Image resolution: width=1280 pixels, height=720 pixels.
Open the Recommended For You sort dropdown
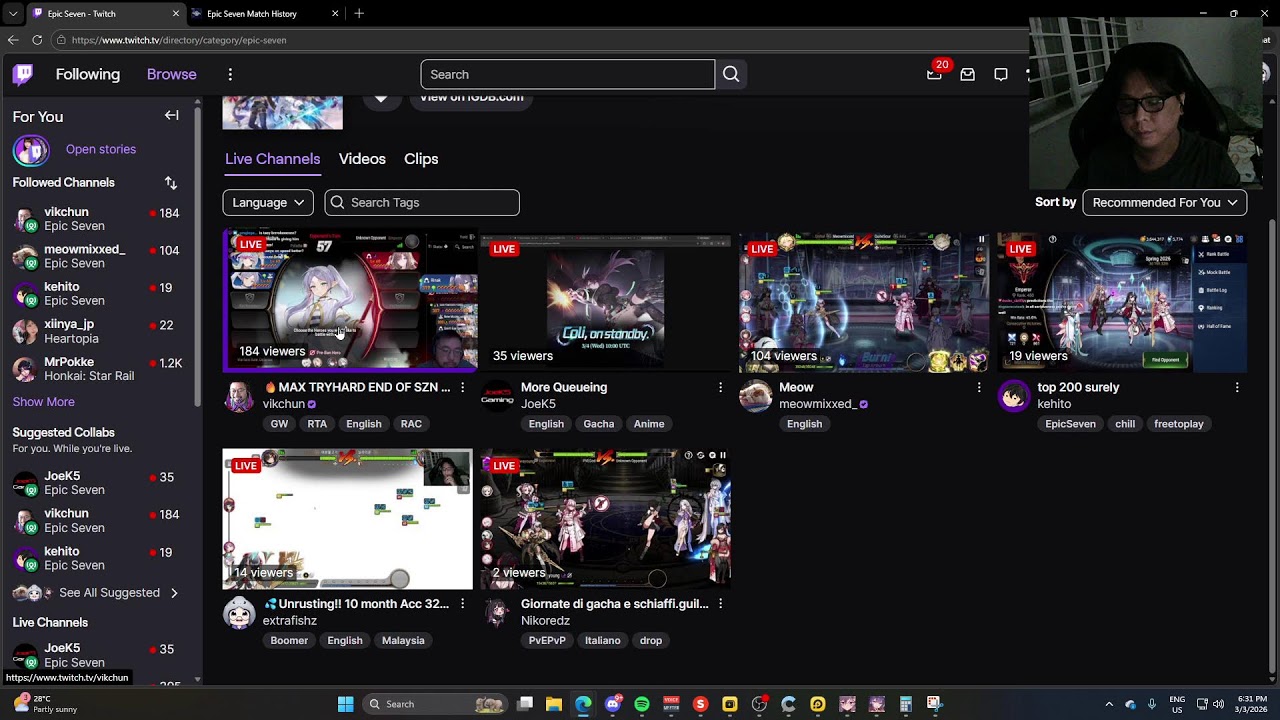1165,202
